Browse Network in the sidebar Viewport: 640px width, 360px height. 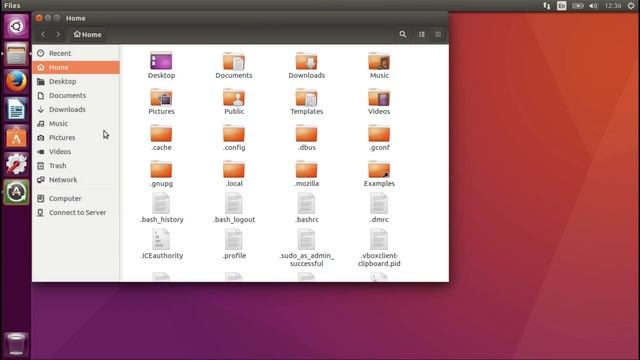tap(76, 180)
